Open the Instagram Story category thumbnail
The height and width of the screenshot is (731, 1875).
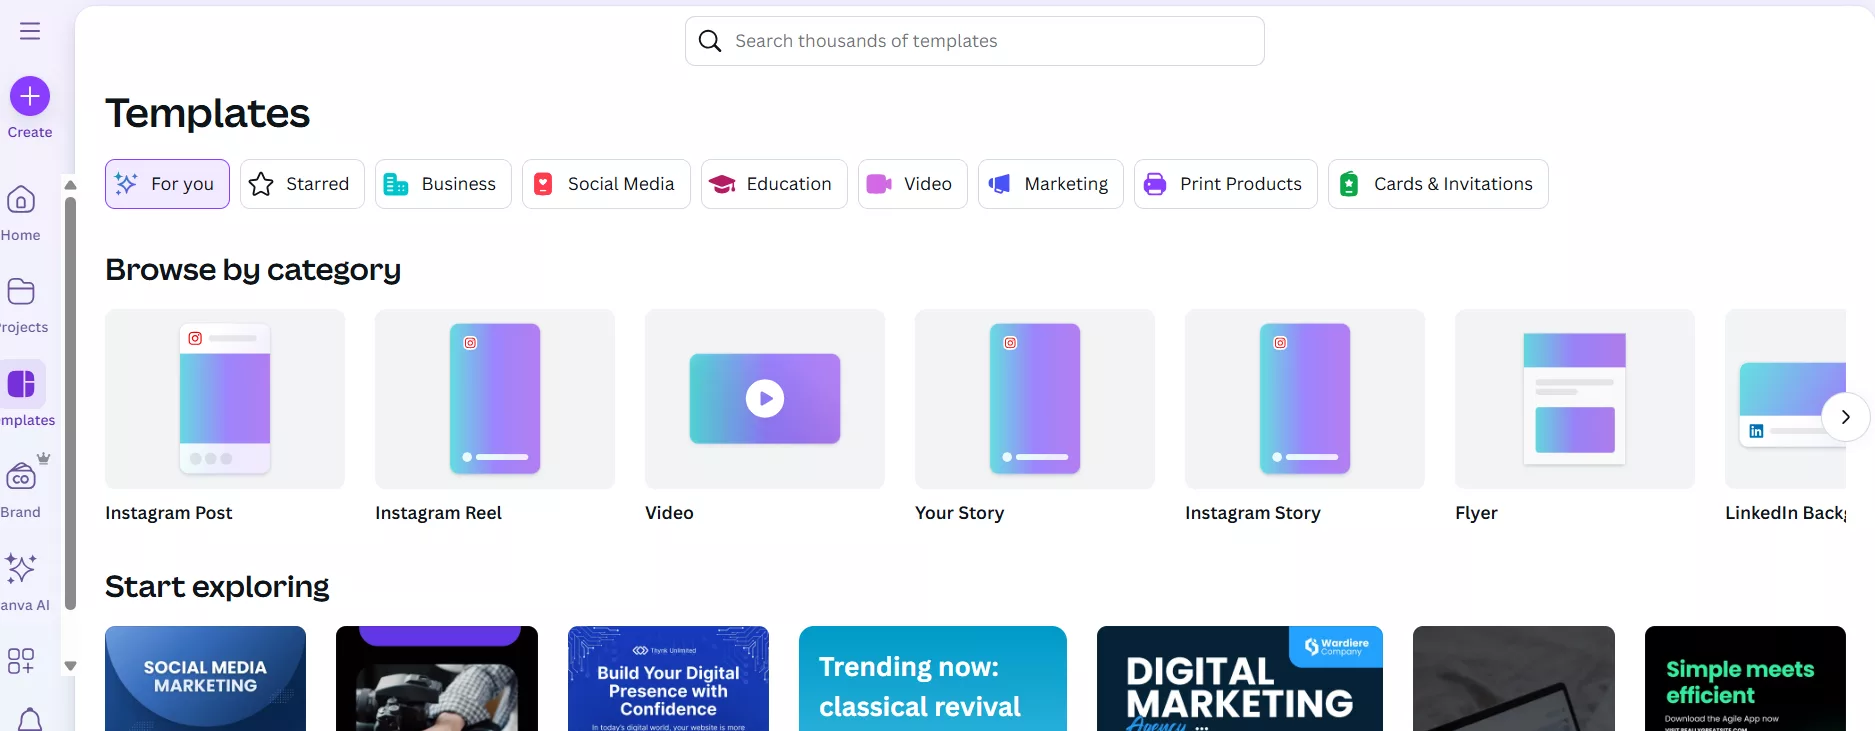[x=1305, y=399]
